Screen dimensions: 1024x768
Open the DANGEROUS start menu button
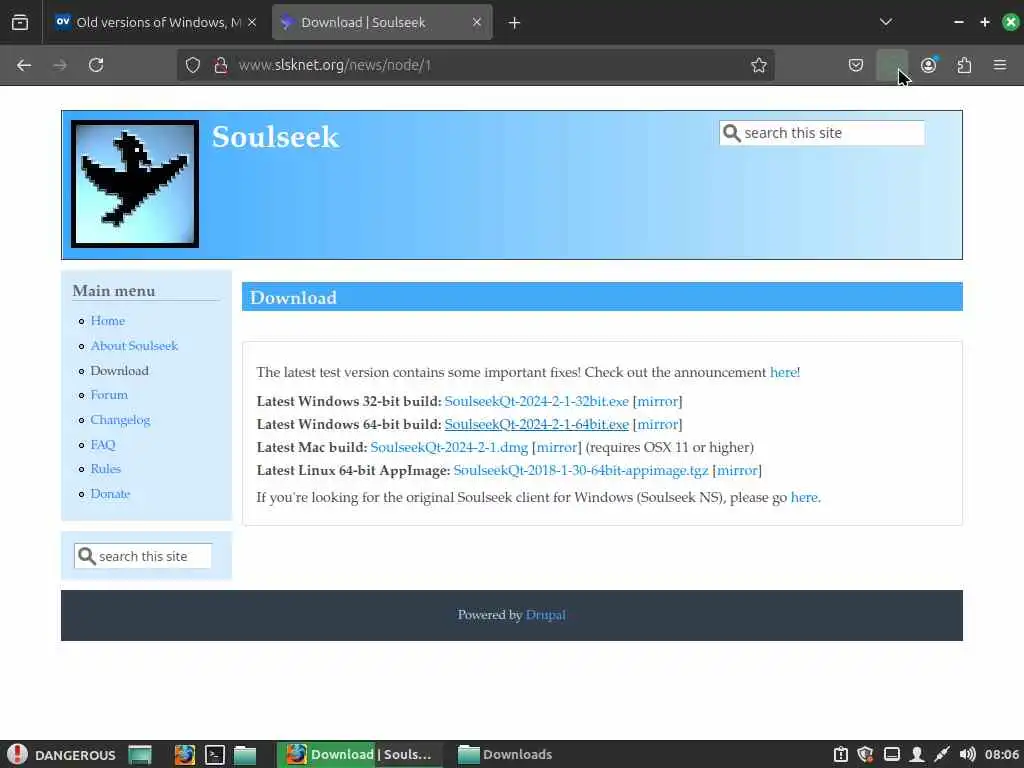tap(61, 755)
